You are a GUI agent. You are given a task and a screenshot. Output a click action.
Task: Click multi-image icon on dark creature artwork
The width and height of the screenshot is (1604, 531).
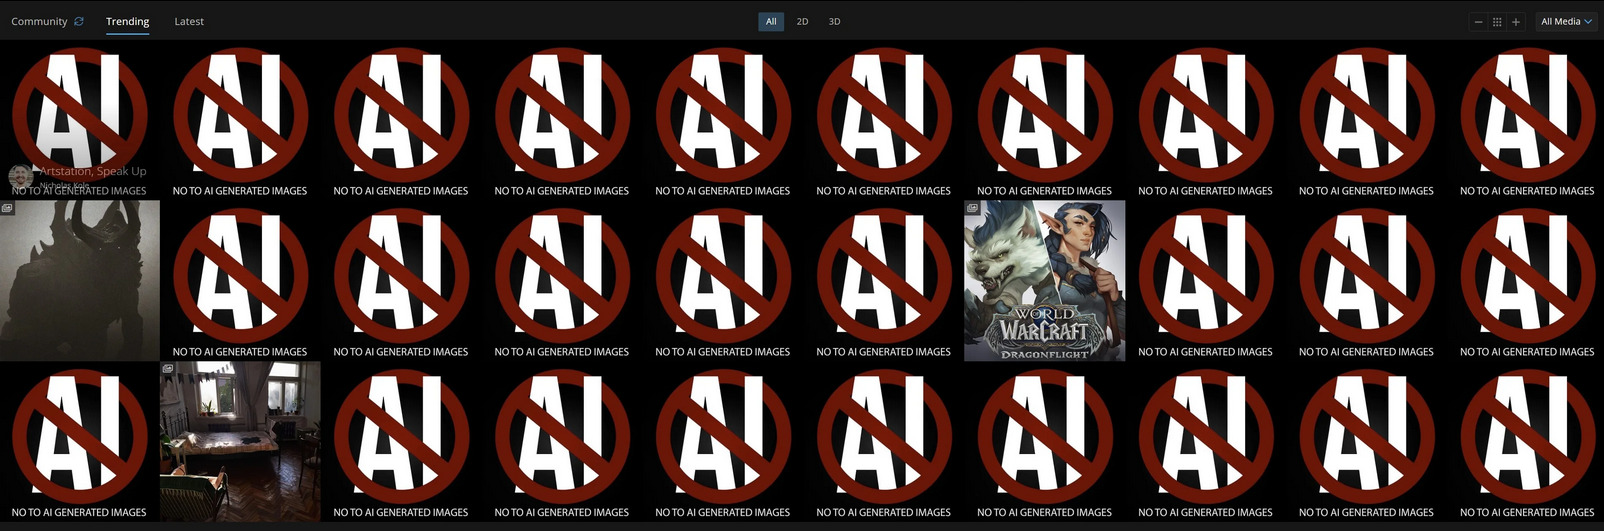7,208
